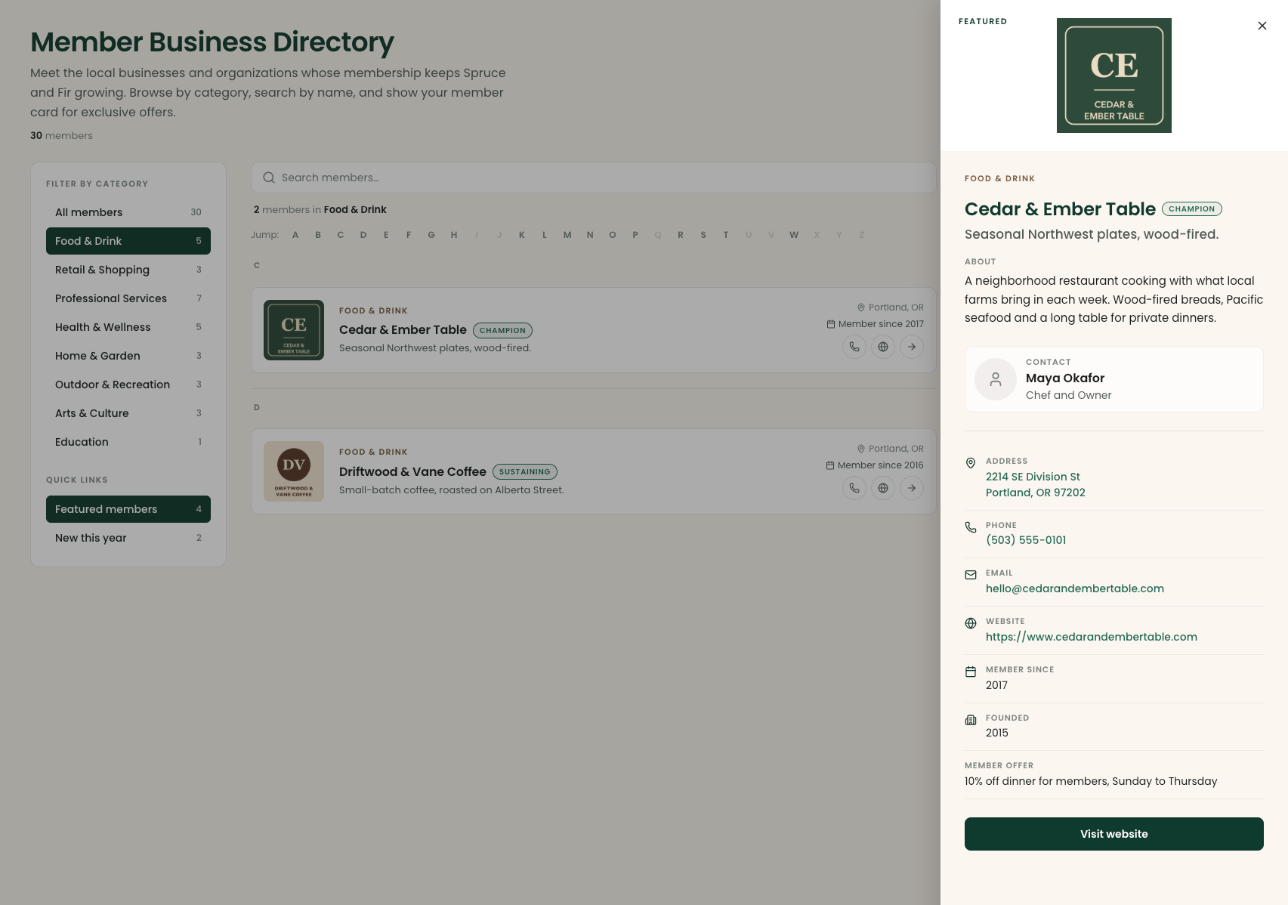Click the DV Driftwood & Vane Coffee logo

(x=294, y=471)
